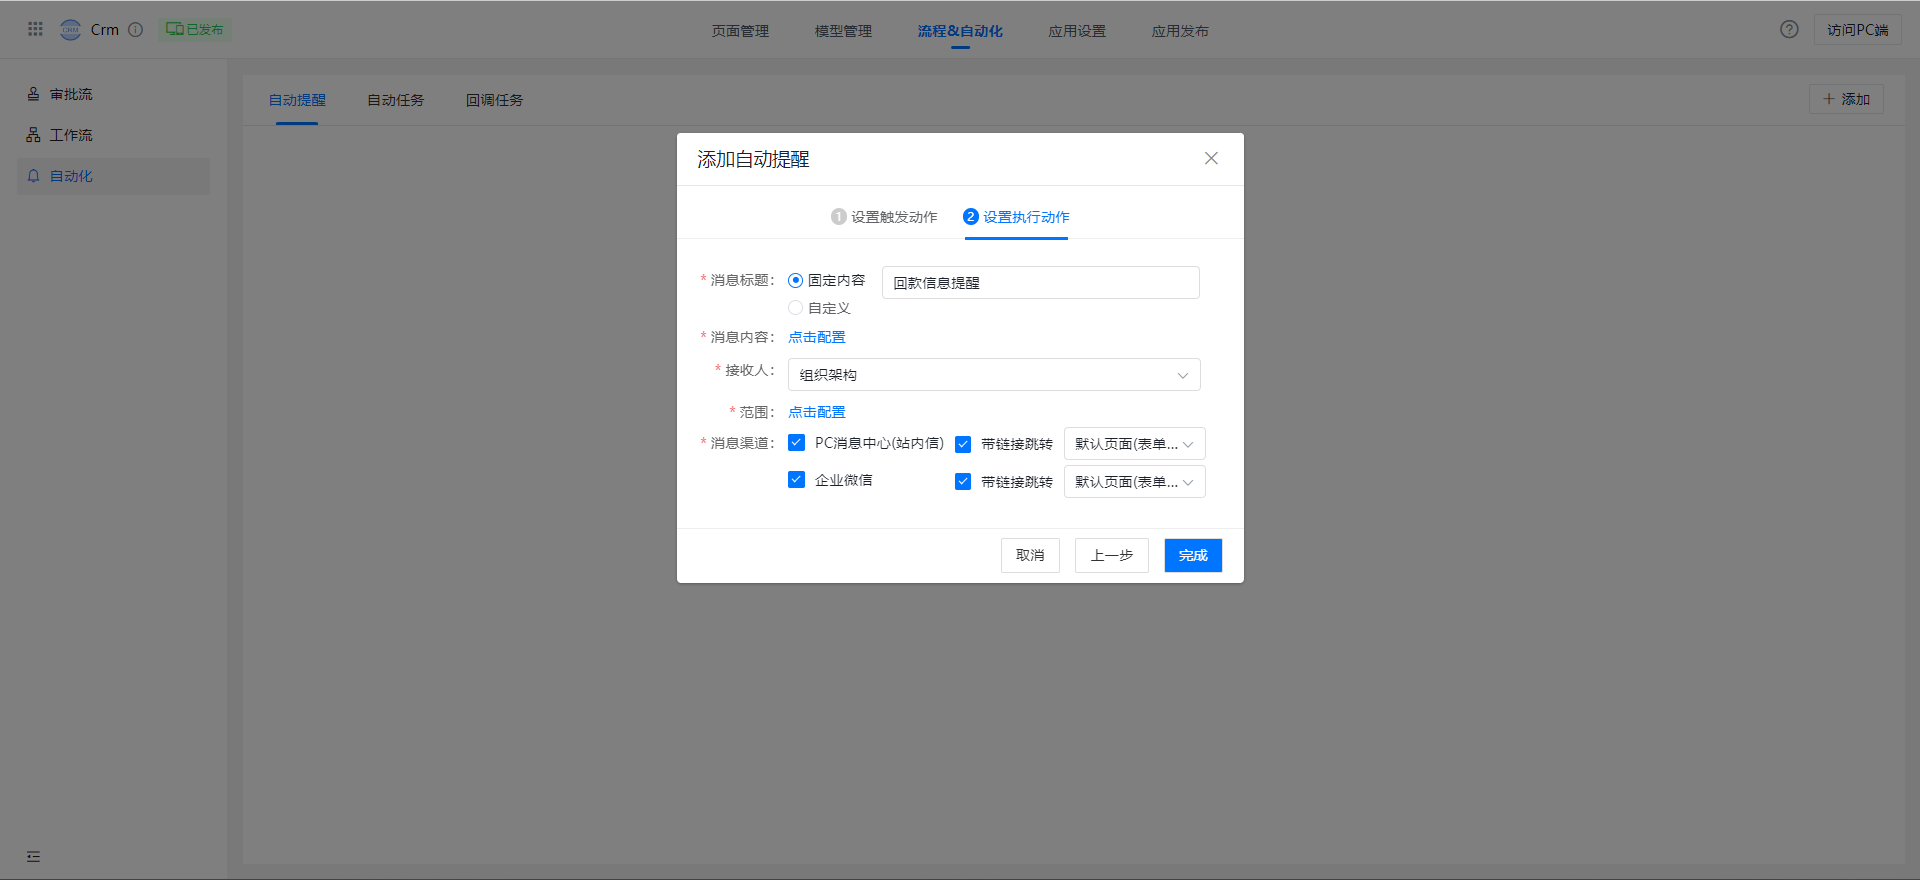Click the 完成 button

[x=1193, y=555]
